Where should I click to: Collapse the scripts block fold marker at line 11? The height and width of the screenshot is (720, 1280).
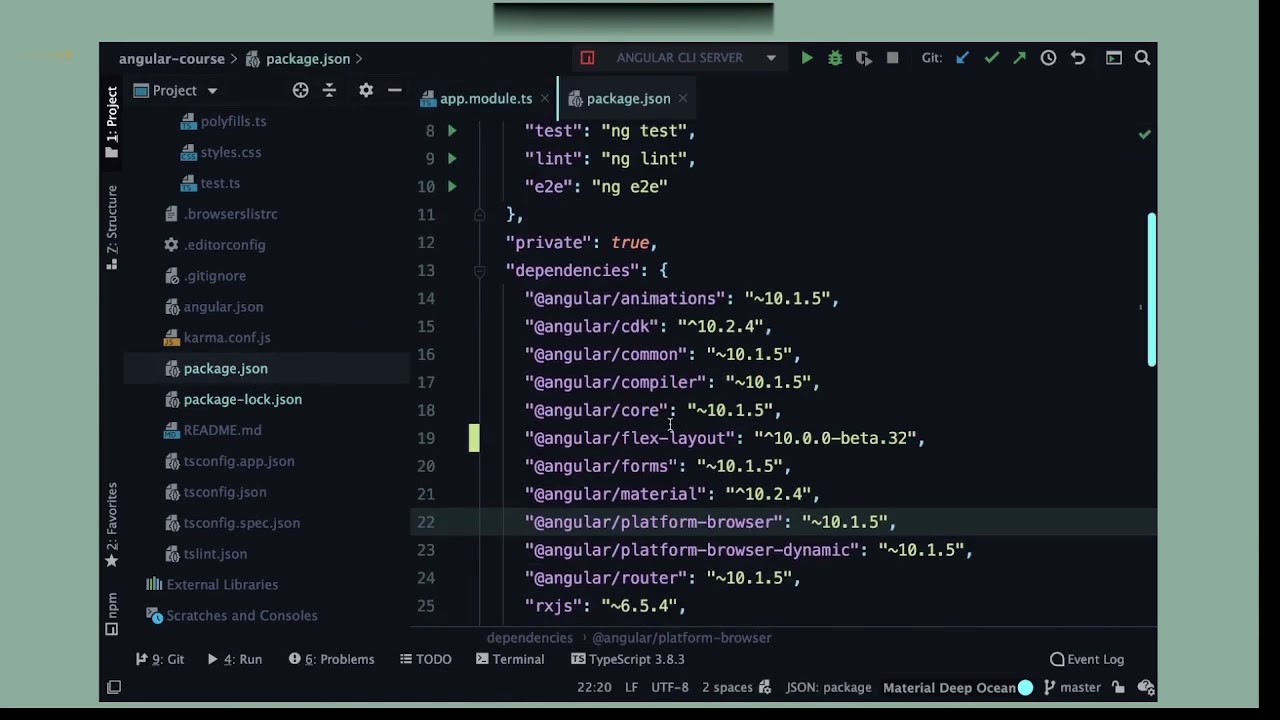[x=479, y=214]
